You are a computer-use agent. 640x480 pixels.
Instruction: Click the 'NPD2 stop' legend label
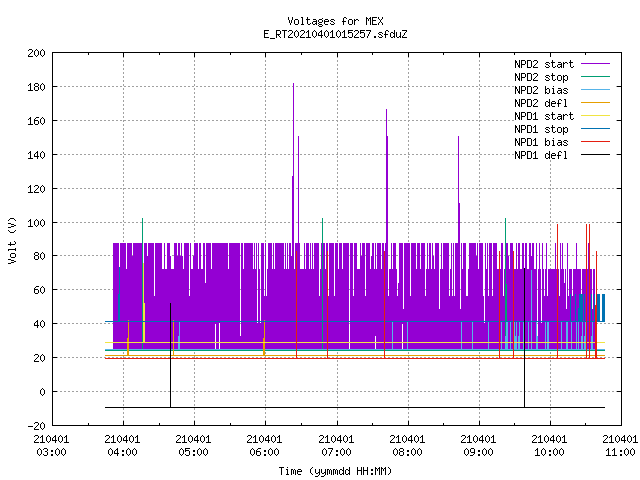(x=541, y=77)
